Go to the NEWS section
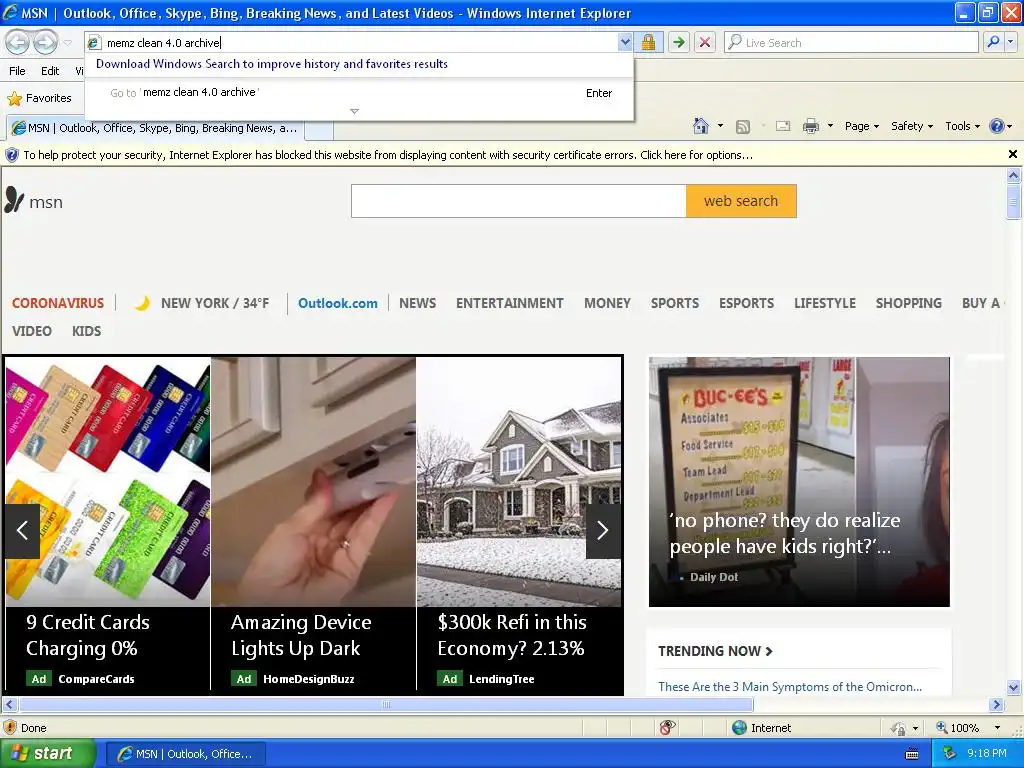1024x768 pixels. (417, 303)
